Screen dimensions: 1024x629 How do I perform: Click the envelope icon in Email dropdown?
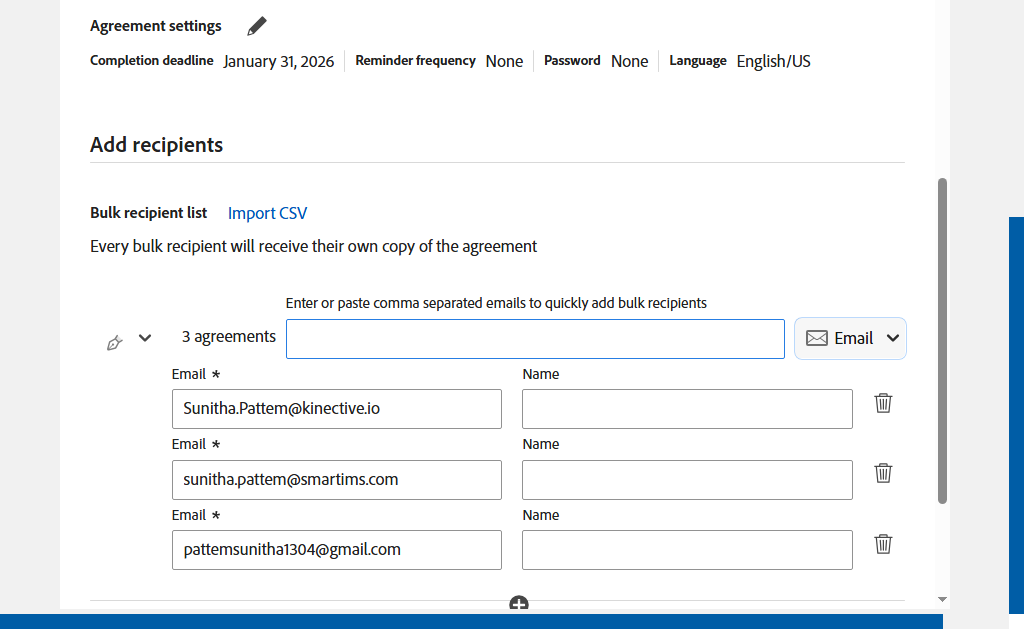point(817,338)
